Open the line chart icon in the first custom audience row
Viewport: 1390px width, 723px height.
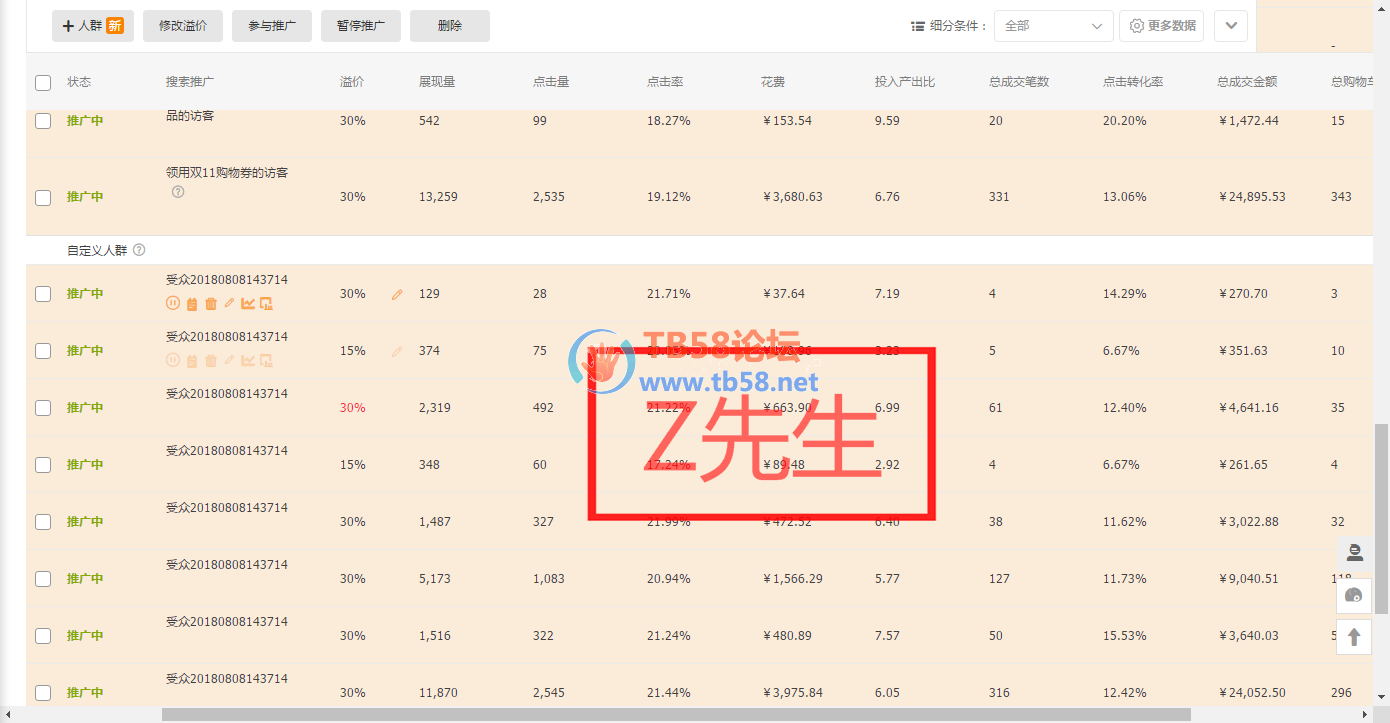(247, 304)
